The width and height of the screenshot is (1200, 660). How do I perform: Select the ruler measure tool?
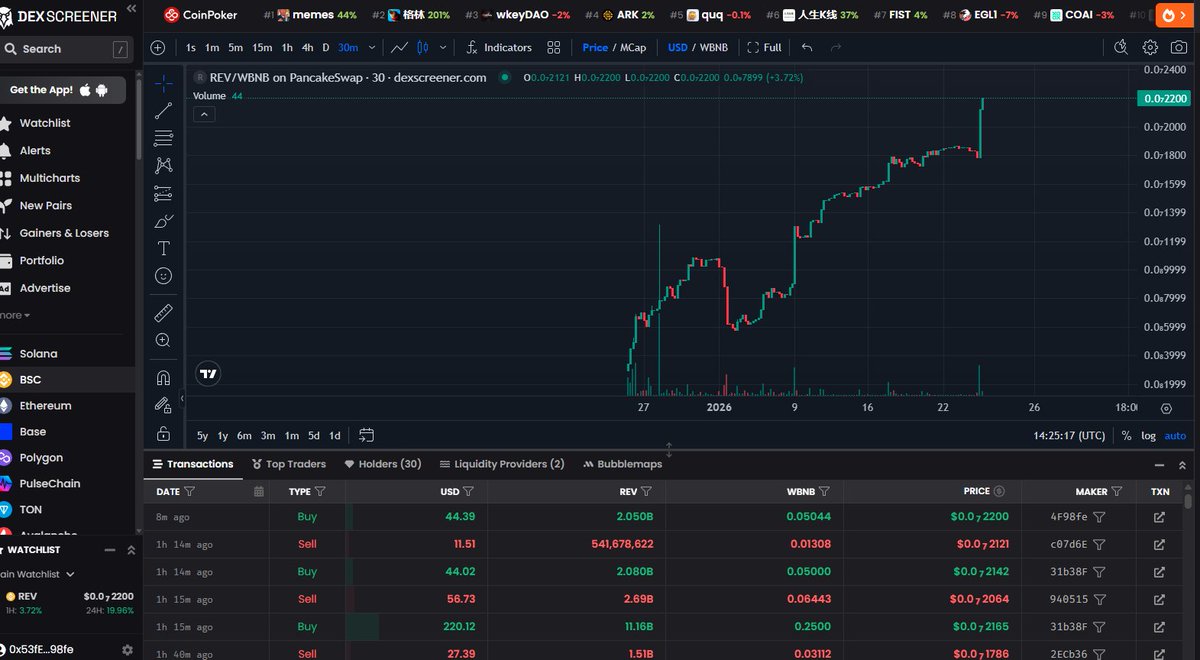[x=163, y=313]
